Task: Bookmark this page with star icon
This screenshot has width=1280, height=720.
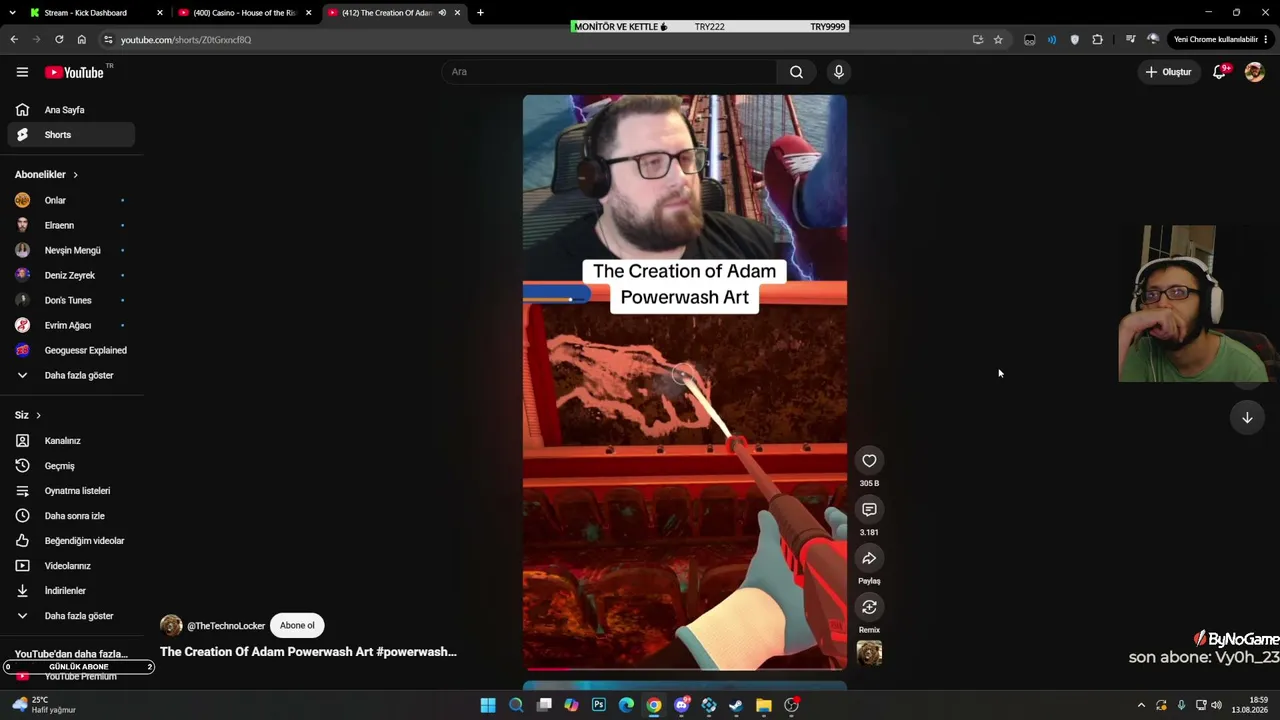Action: tap(998, 40)
